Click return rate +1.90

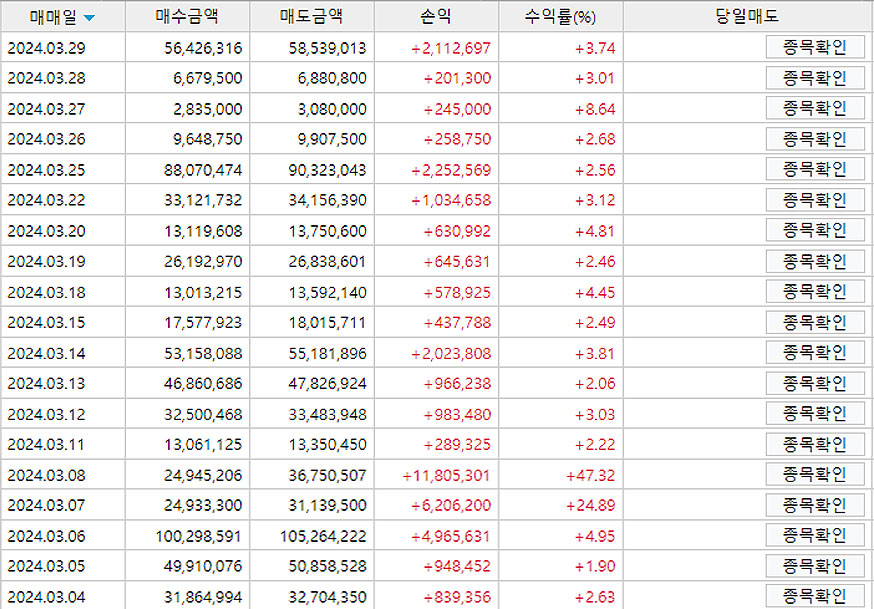595,567
